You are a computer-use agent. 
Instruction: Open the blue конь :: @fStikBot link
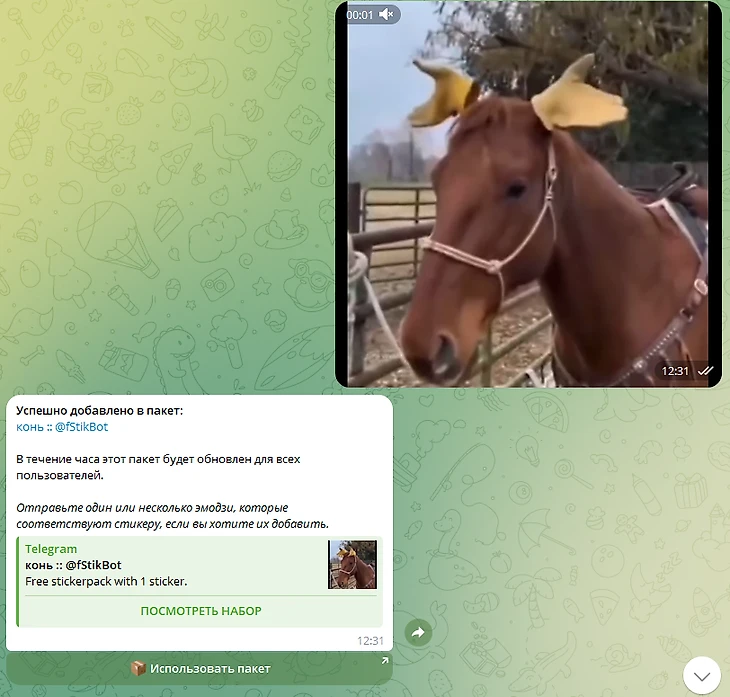click(62, 426)
